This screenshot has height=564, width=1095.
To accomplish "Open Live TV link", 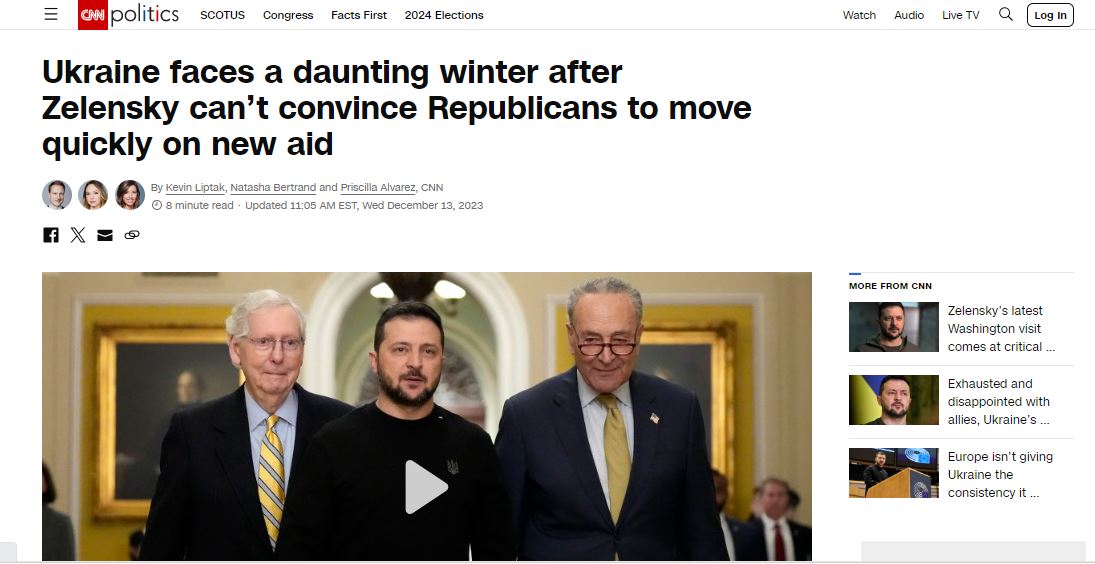I will click(x=960, y=15).
